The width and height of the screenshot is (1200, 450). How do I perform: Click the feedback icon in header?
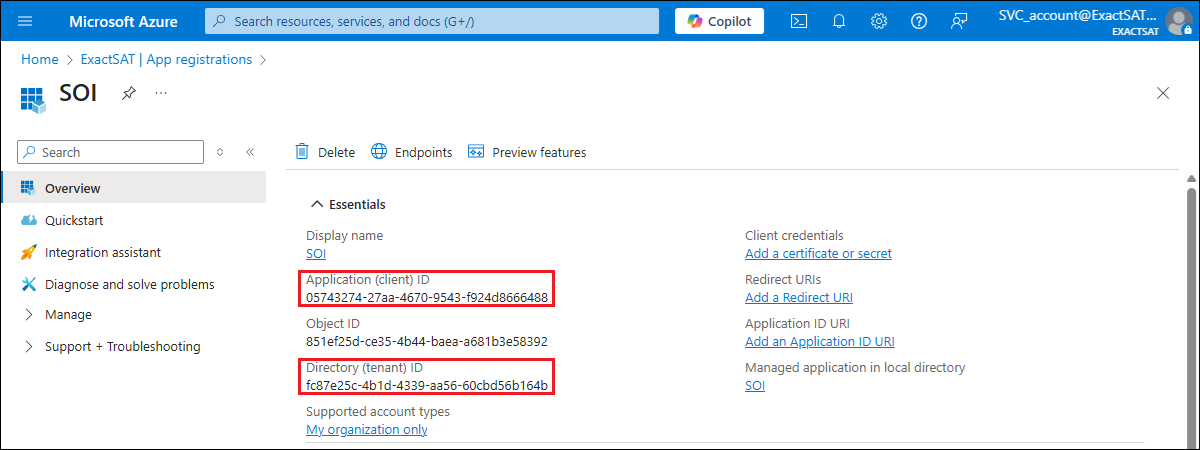[959, 21]
